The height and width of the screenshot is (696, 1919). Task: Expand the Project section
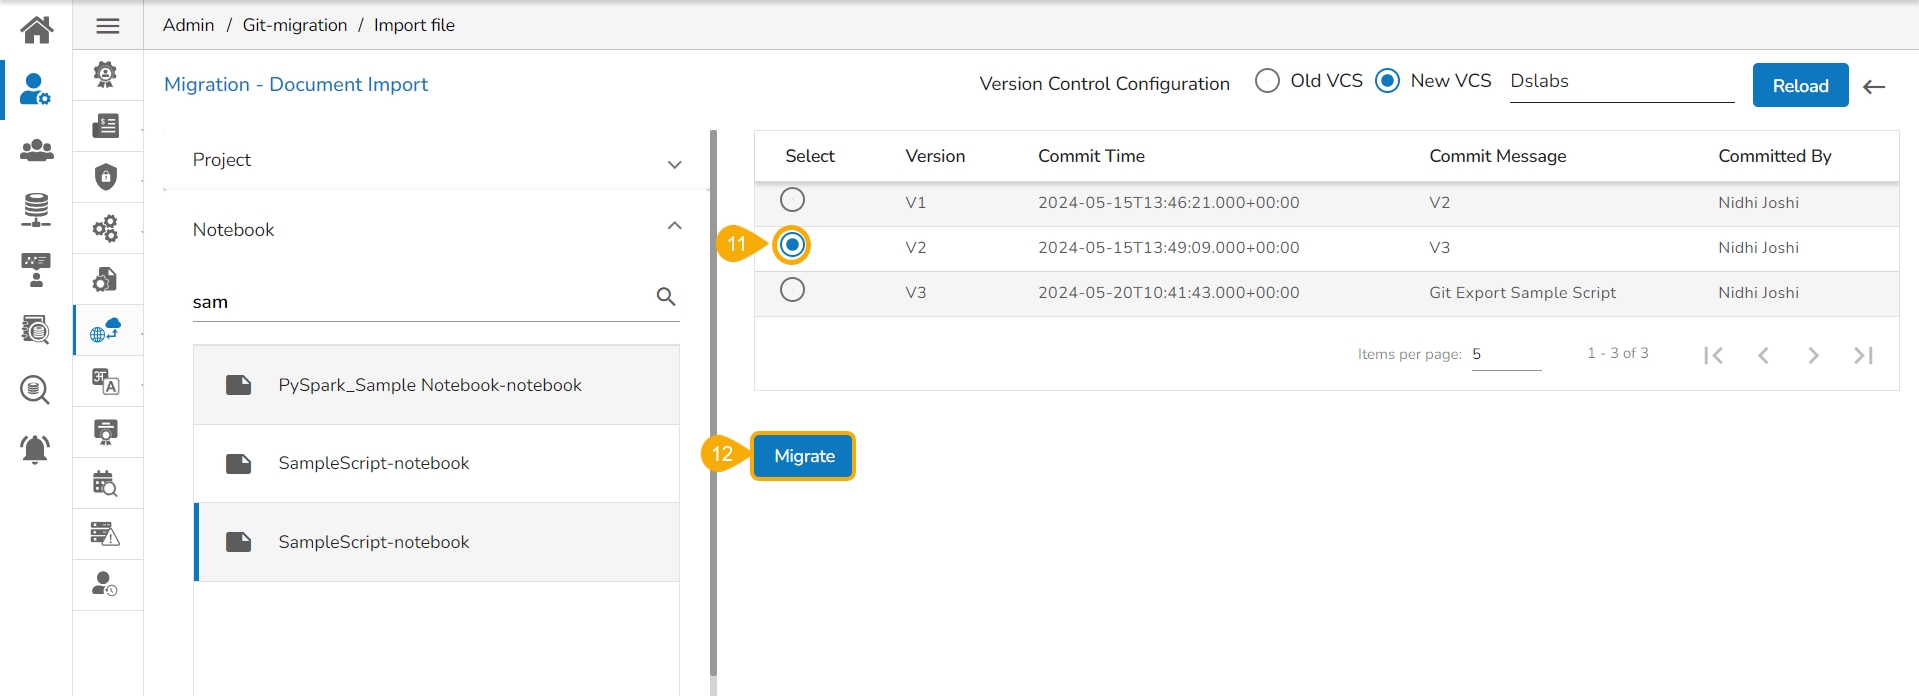tap(675, 164)
